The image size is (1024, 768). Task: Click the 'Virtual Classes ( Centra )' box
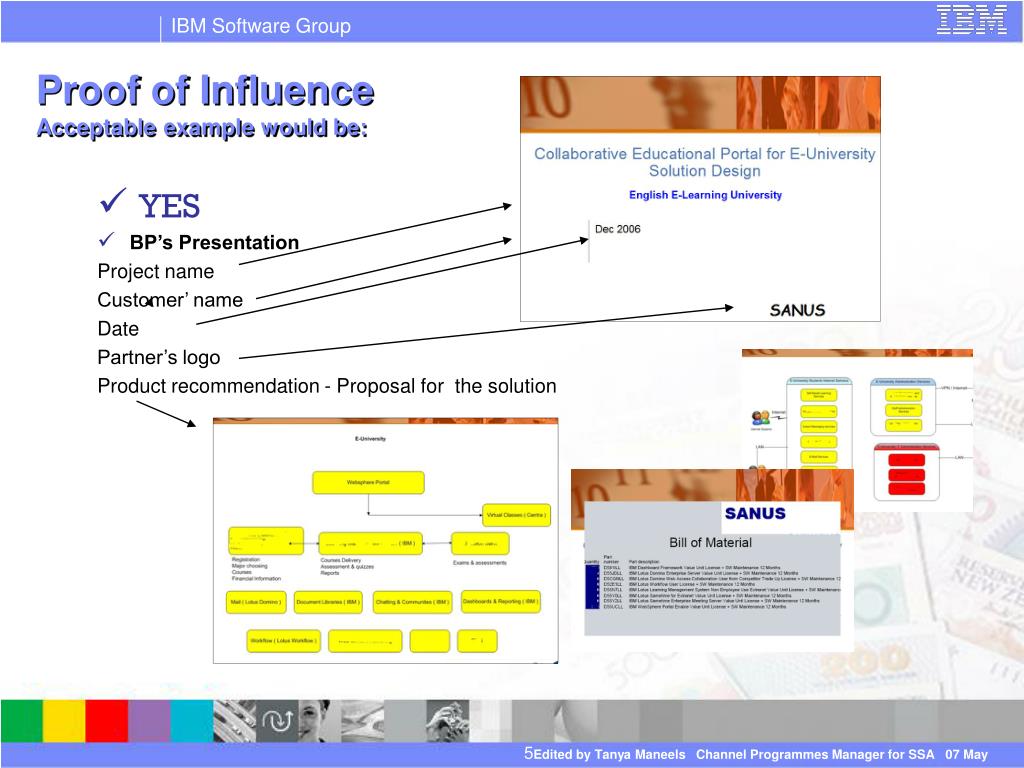coord(516,515)
